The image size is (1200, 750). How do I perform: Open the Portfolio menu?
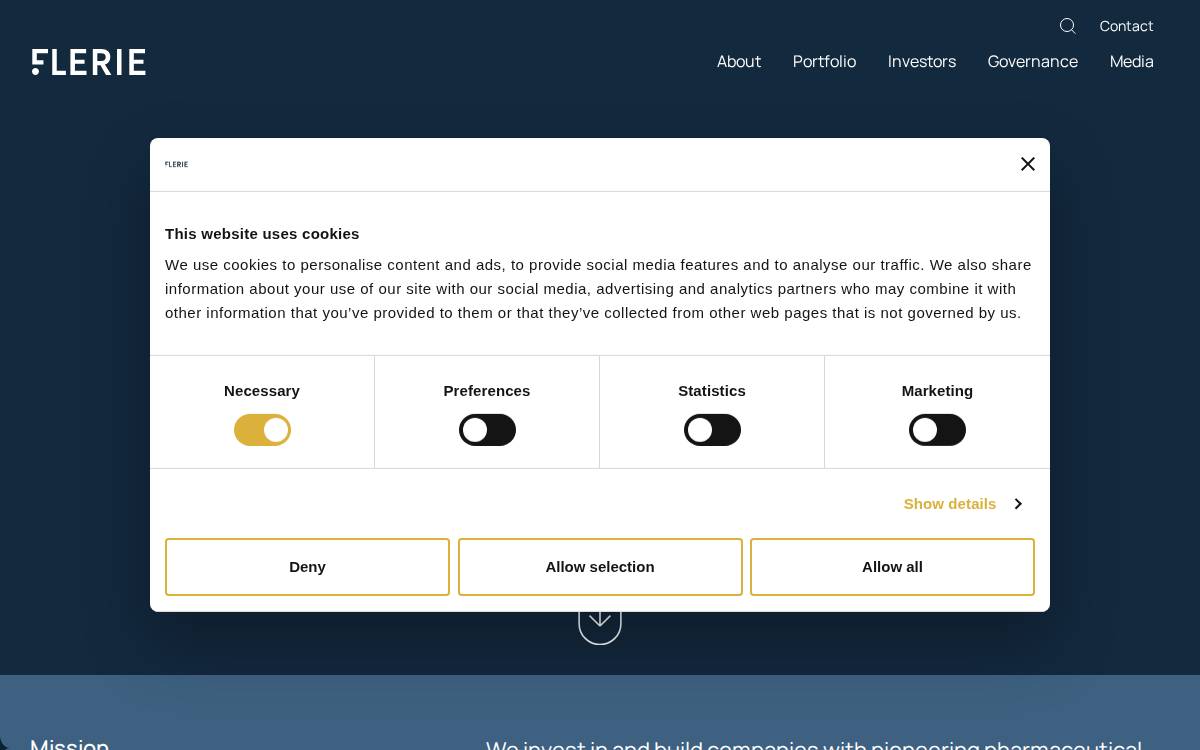[824, 62]
